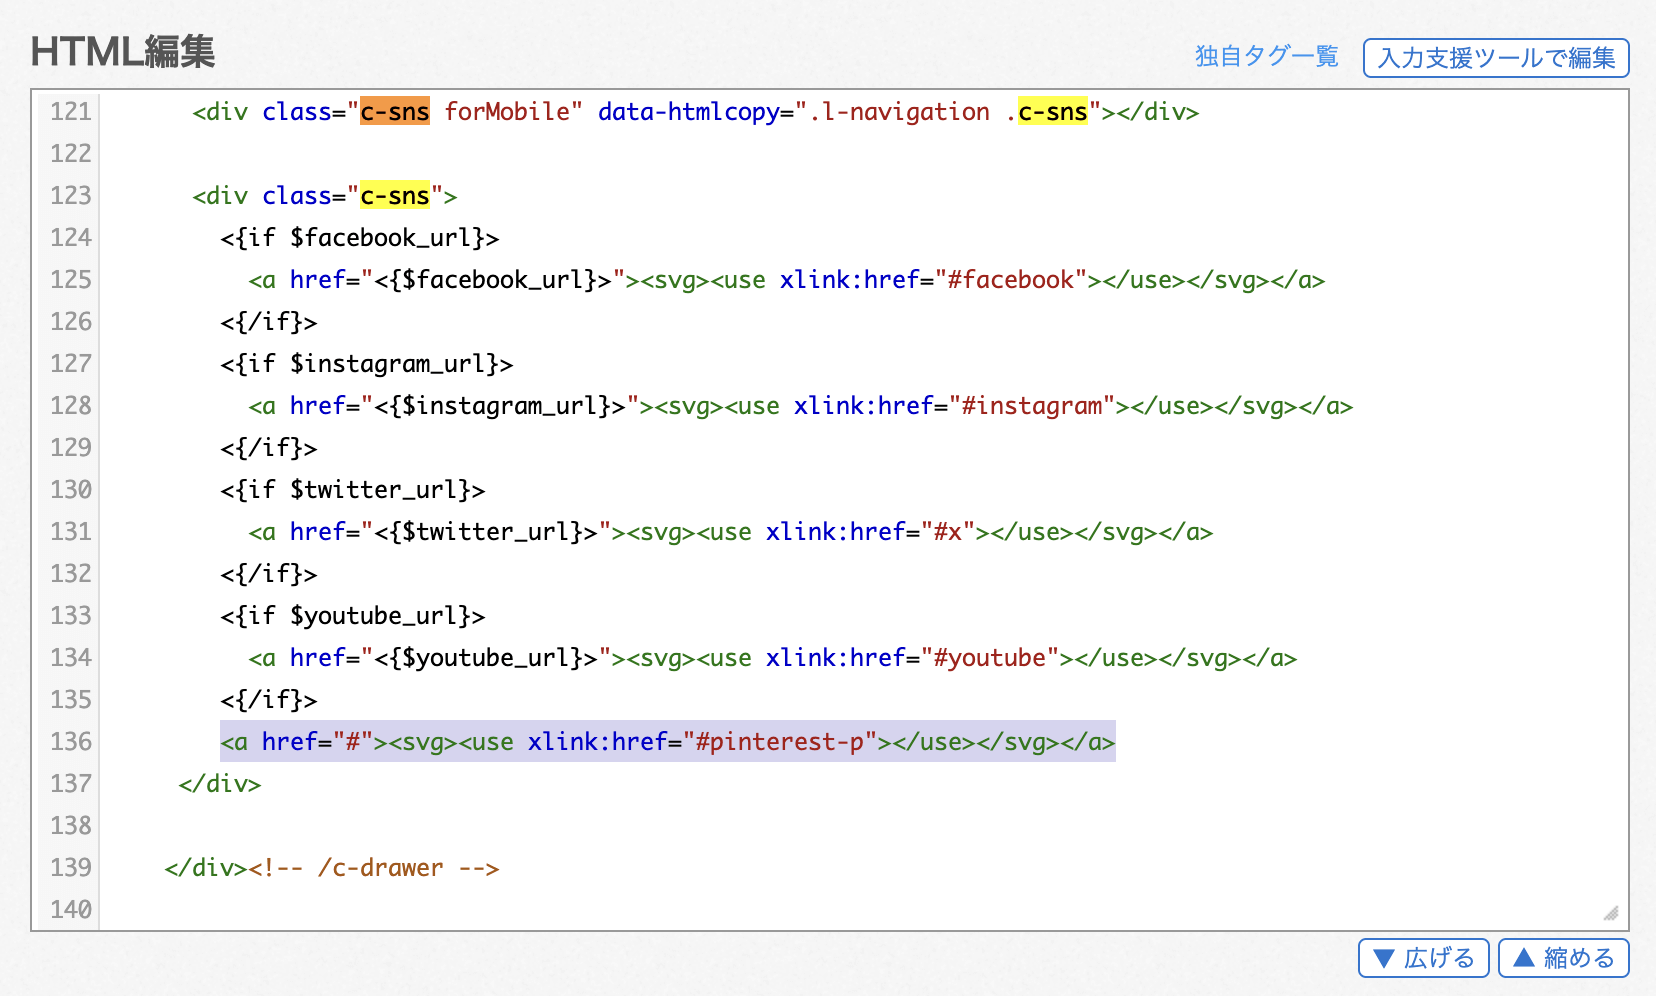The width and height of the screenshot is (1656, 996).
Task: Click the /c-drawer comment on line 139
Action: [x=374, y=868]
